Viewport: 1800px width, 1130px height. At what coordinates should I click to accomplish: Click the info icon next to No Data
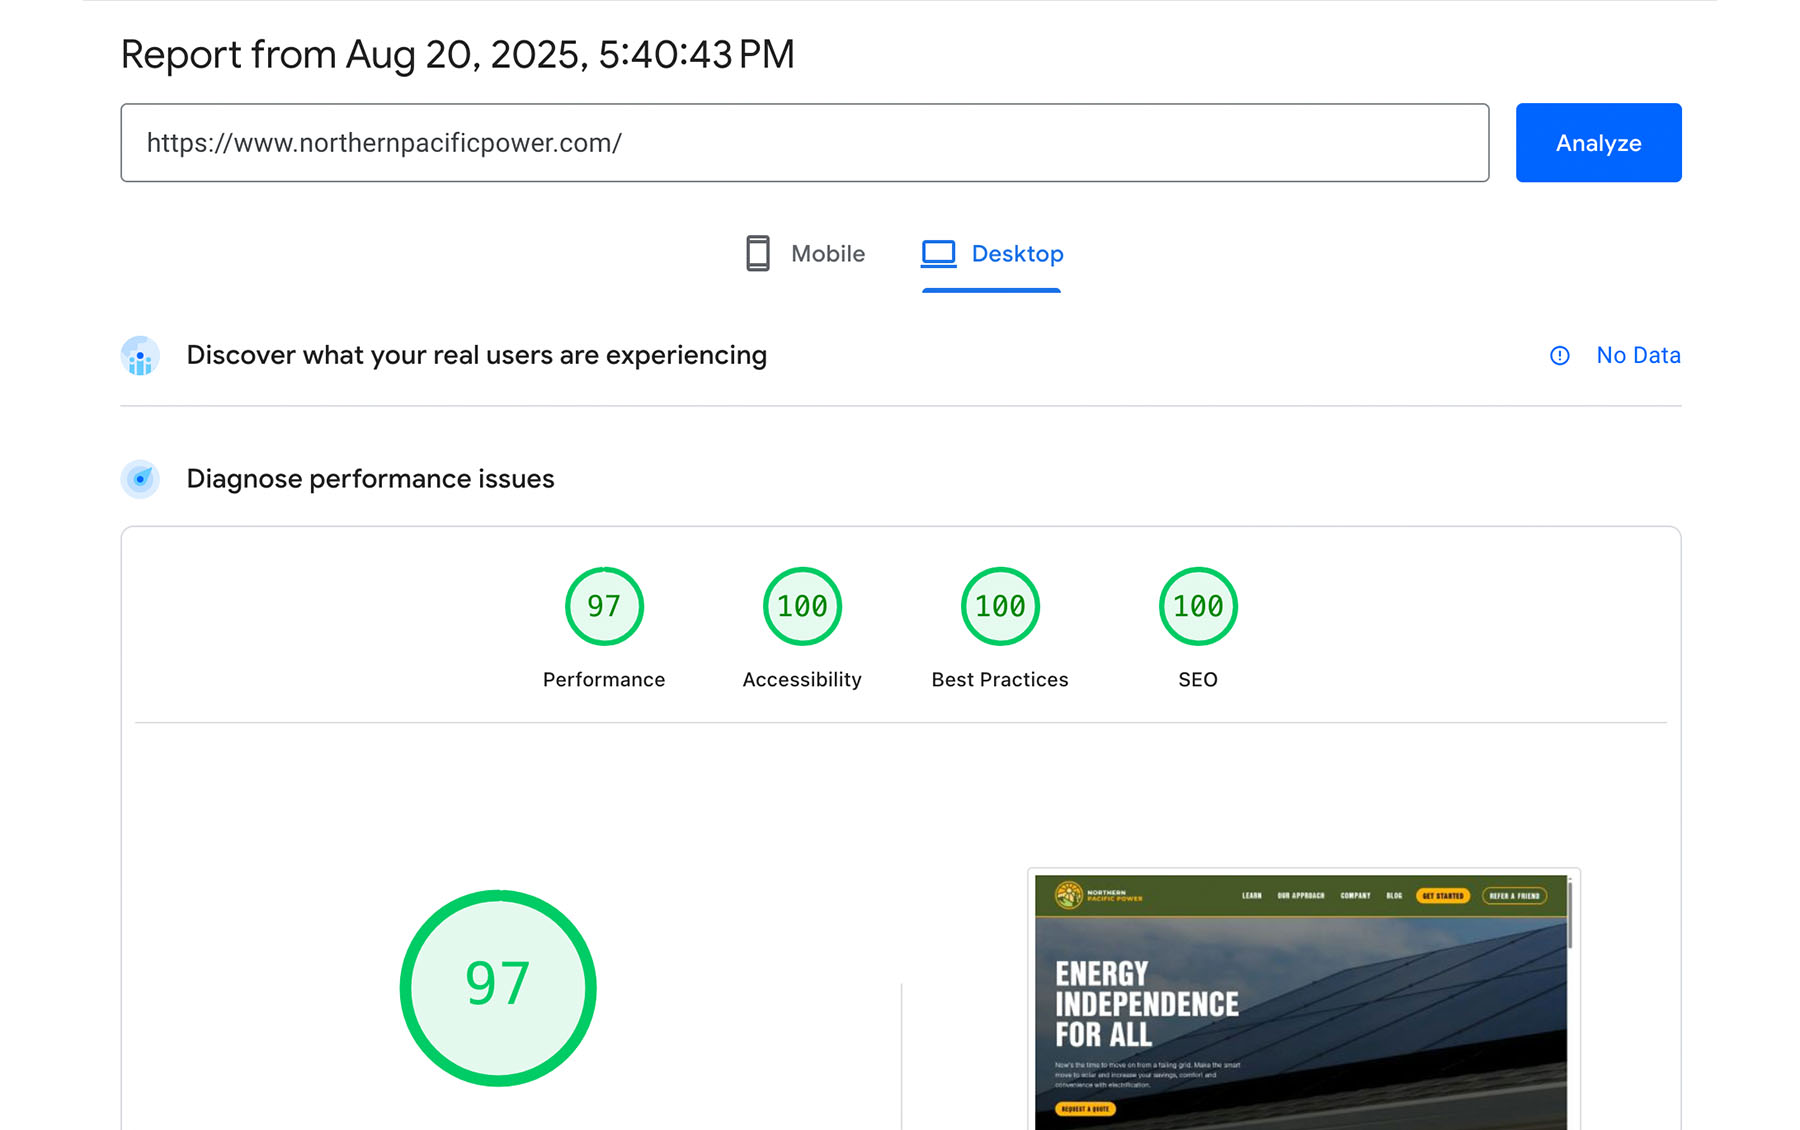[1559, 356]
